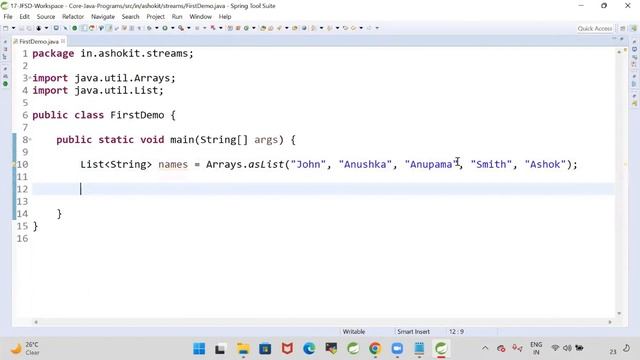Click the Save All toolbar icon
The width and height of the screenshot is (640, 360).
tap(29, 28)
